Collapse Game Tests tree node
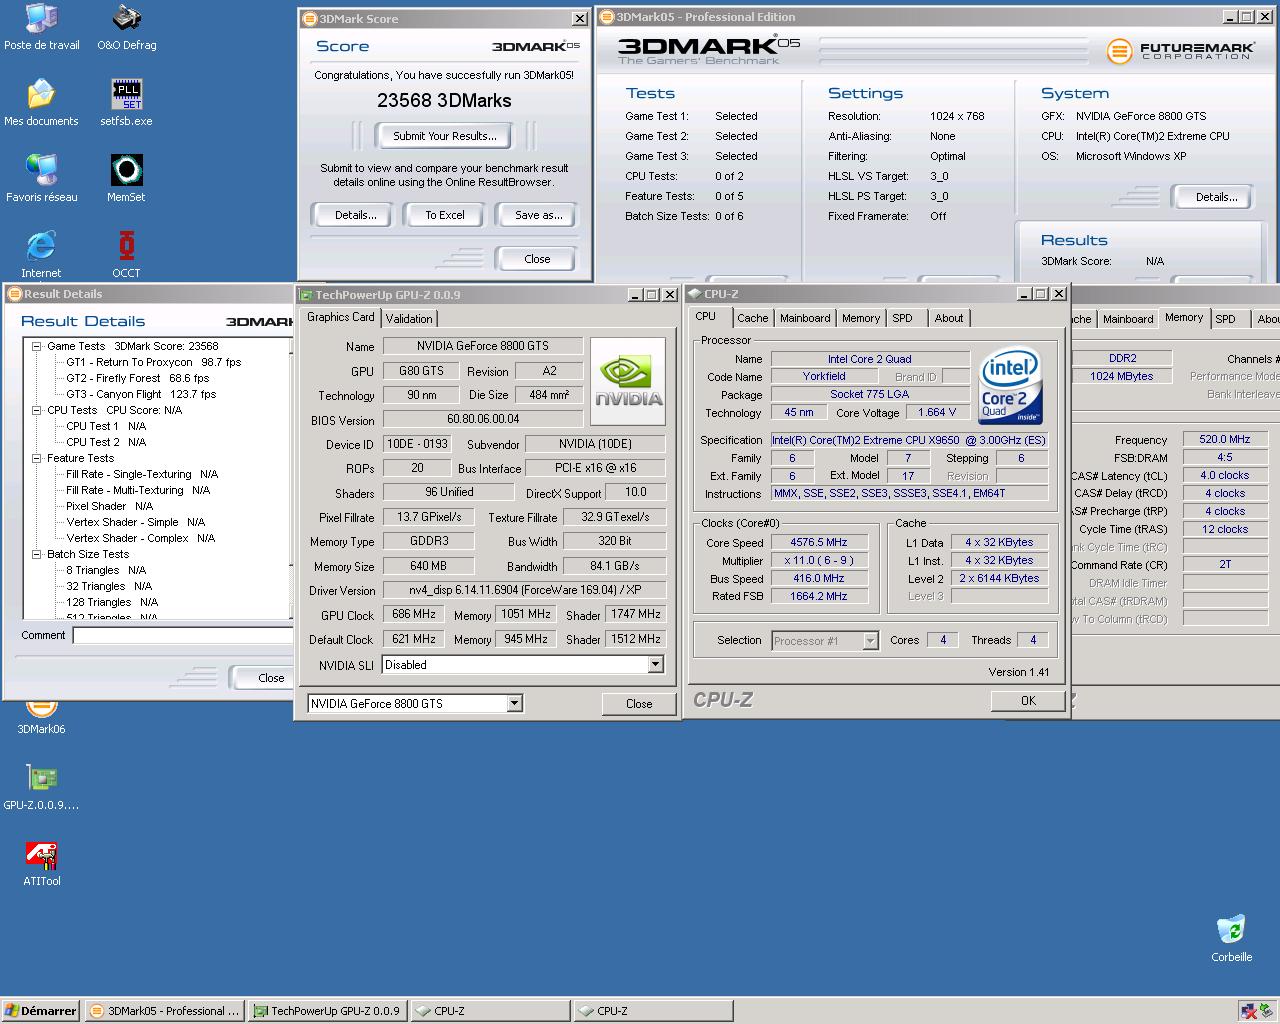The height and width of the screenshot is (1024, 1280). 36,347
